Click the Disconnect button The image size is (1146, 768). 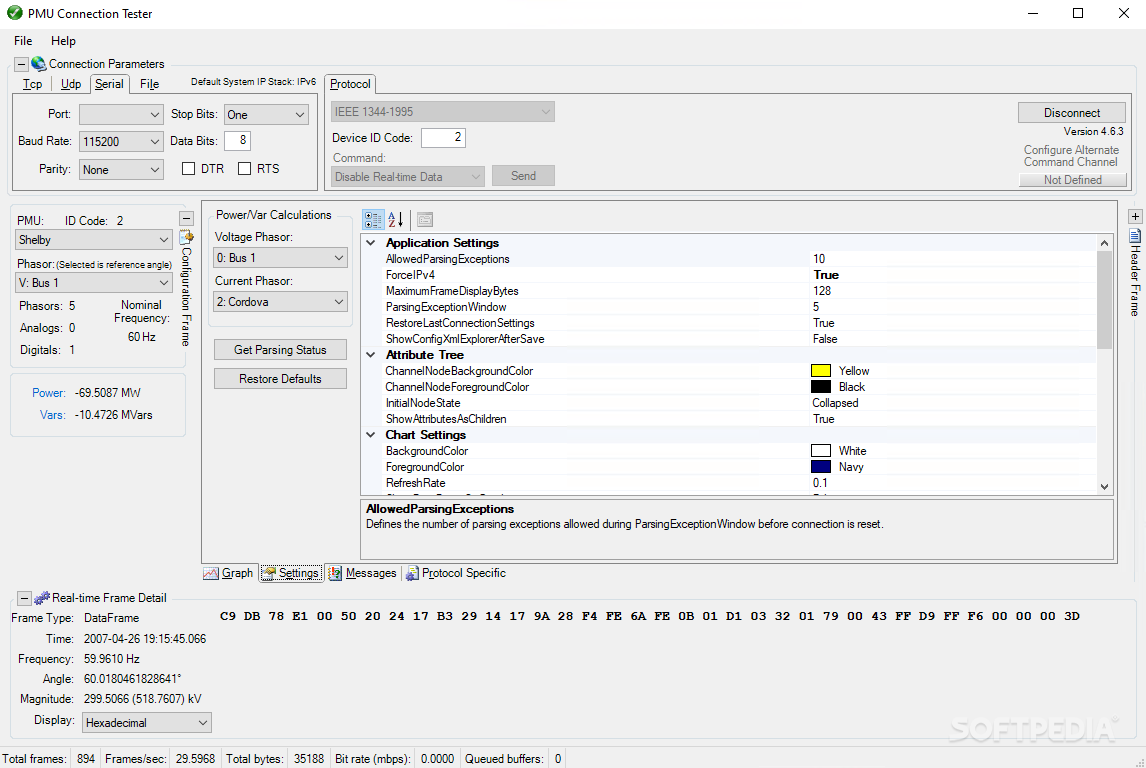(1071, 113)
